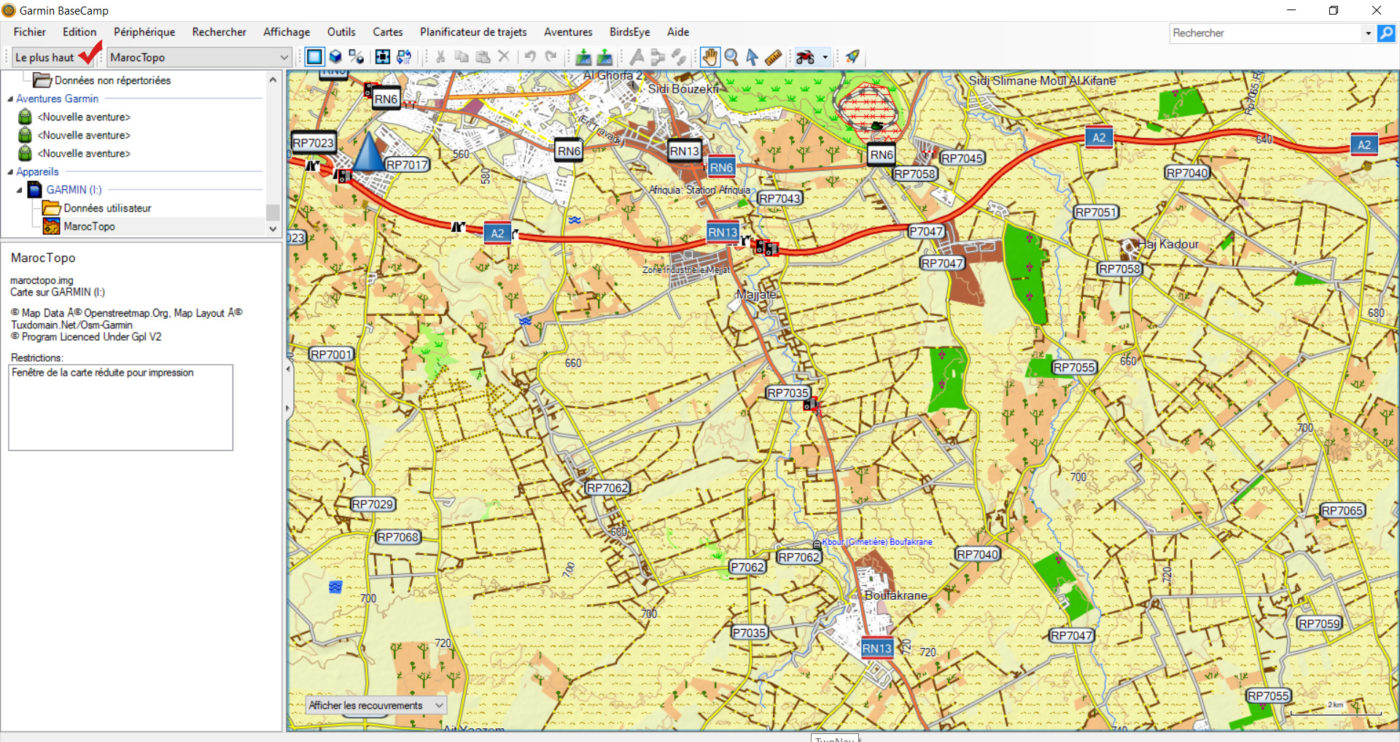Open the 'Le plus haut' detail dropdown
Image resolution: width=1400 pixels, height=742 pixels.
55,57
